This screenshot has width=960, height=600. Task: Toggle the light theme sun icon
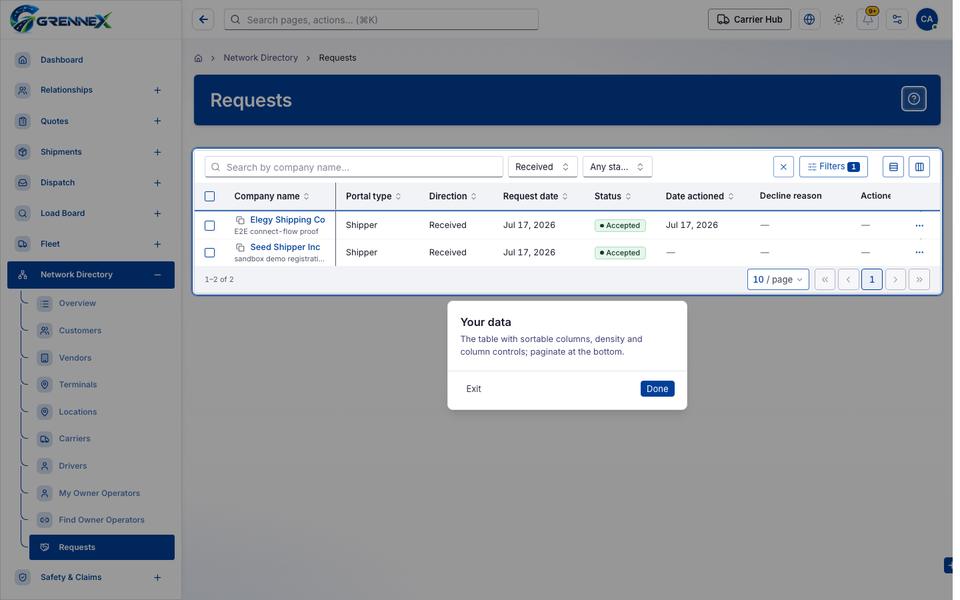click(838, 20)
